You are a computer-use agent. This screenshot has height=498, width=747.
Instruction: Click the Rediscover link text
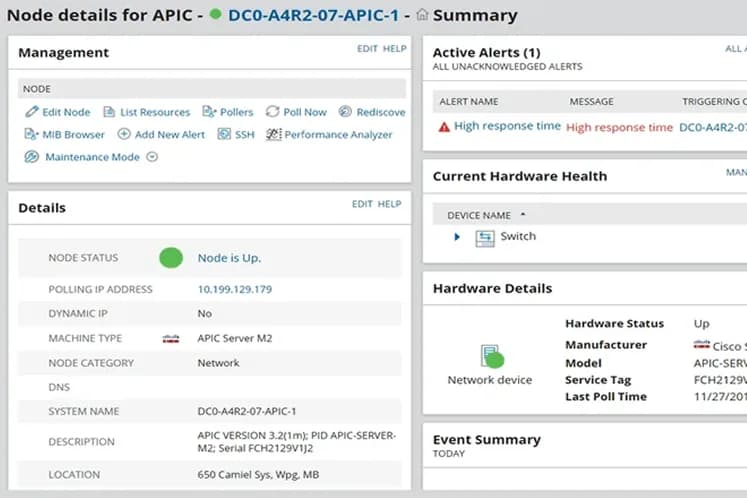(381, 112)
